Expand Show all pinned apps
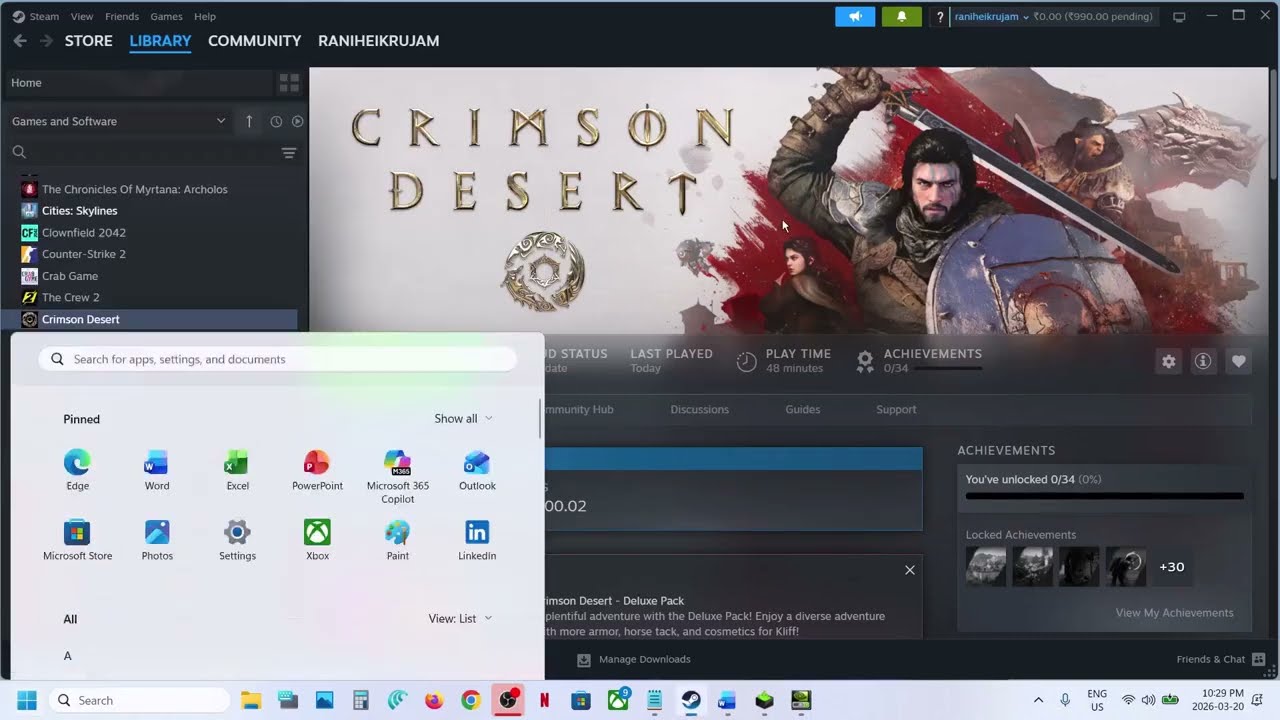The height and width of the screenshot is (720, 1280). (463, 419)
